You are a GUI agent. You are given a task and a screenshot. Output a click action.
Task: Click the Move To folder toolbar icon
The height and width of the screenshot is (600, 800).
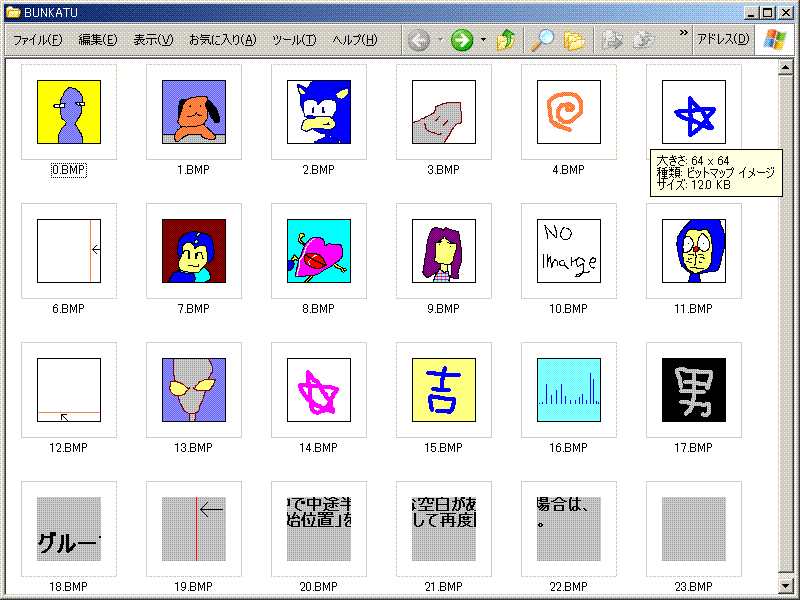(x=612, y=40)
